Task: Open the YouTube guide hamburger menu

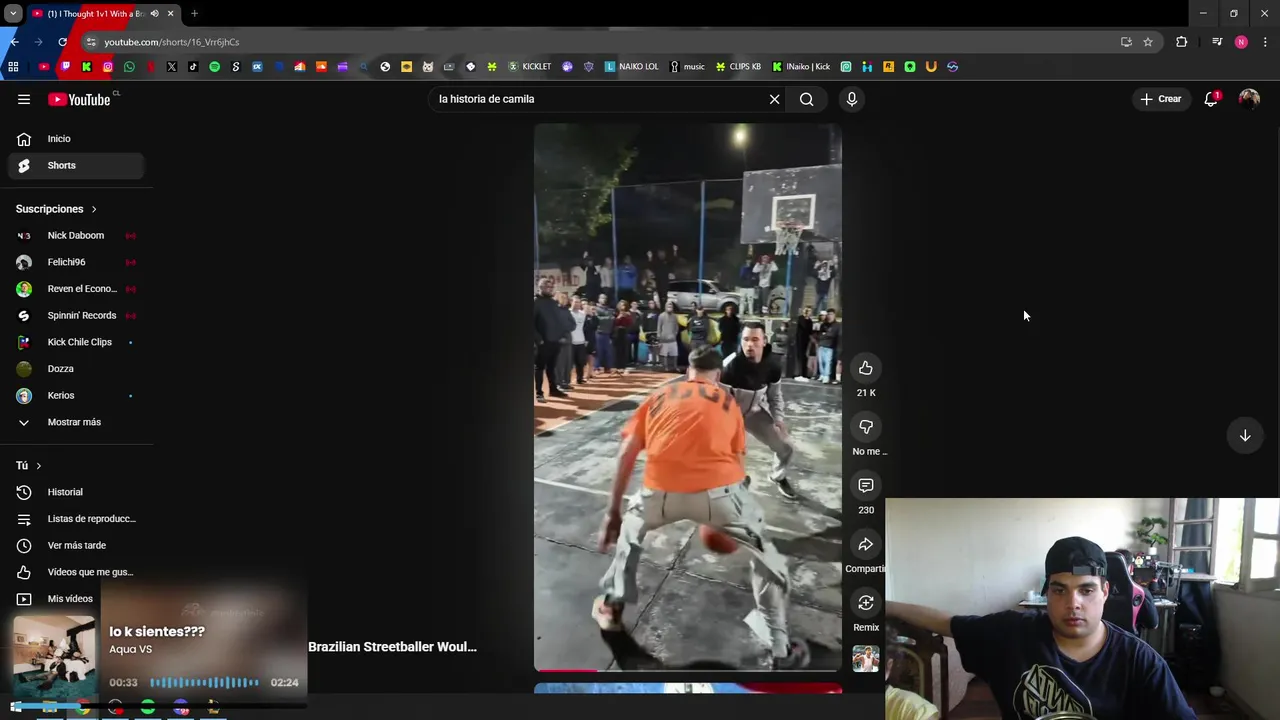Action: [24, 99]
